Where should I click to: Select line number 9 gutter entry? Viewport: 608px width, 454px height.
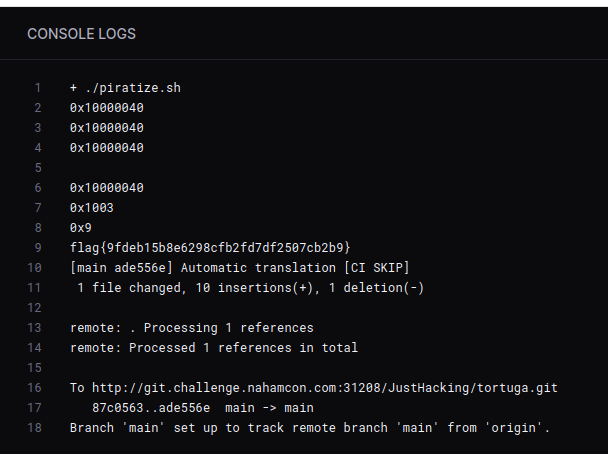38,247
